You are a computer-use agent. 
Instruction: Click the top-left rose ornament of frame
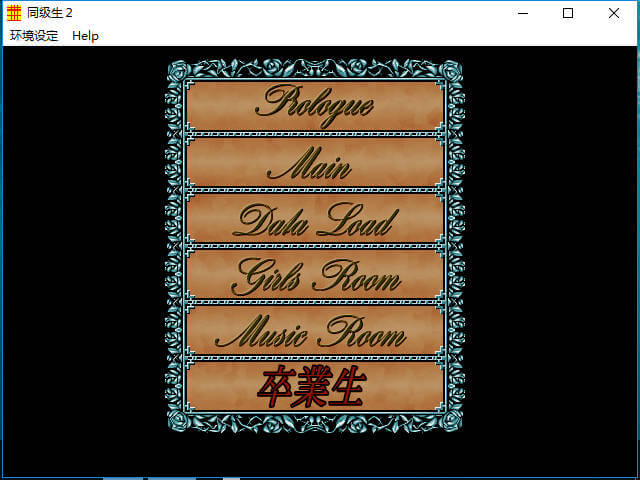[x=178, y=71]
